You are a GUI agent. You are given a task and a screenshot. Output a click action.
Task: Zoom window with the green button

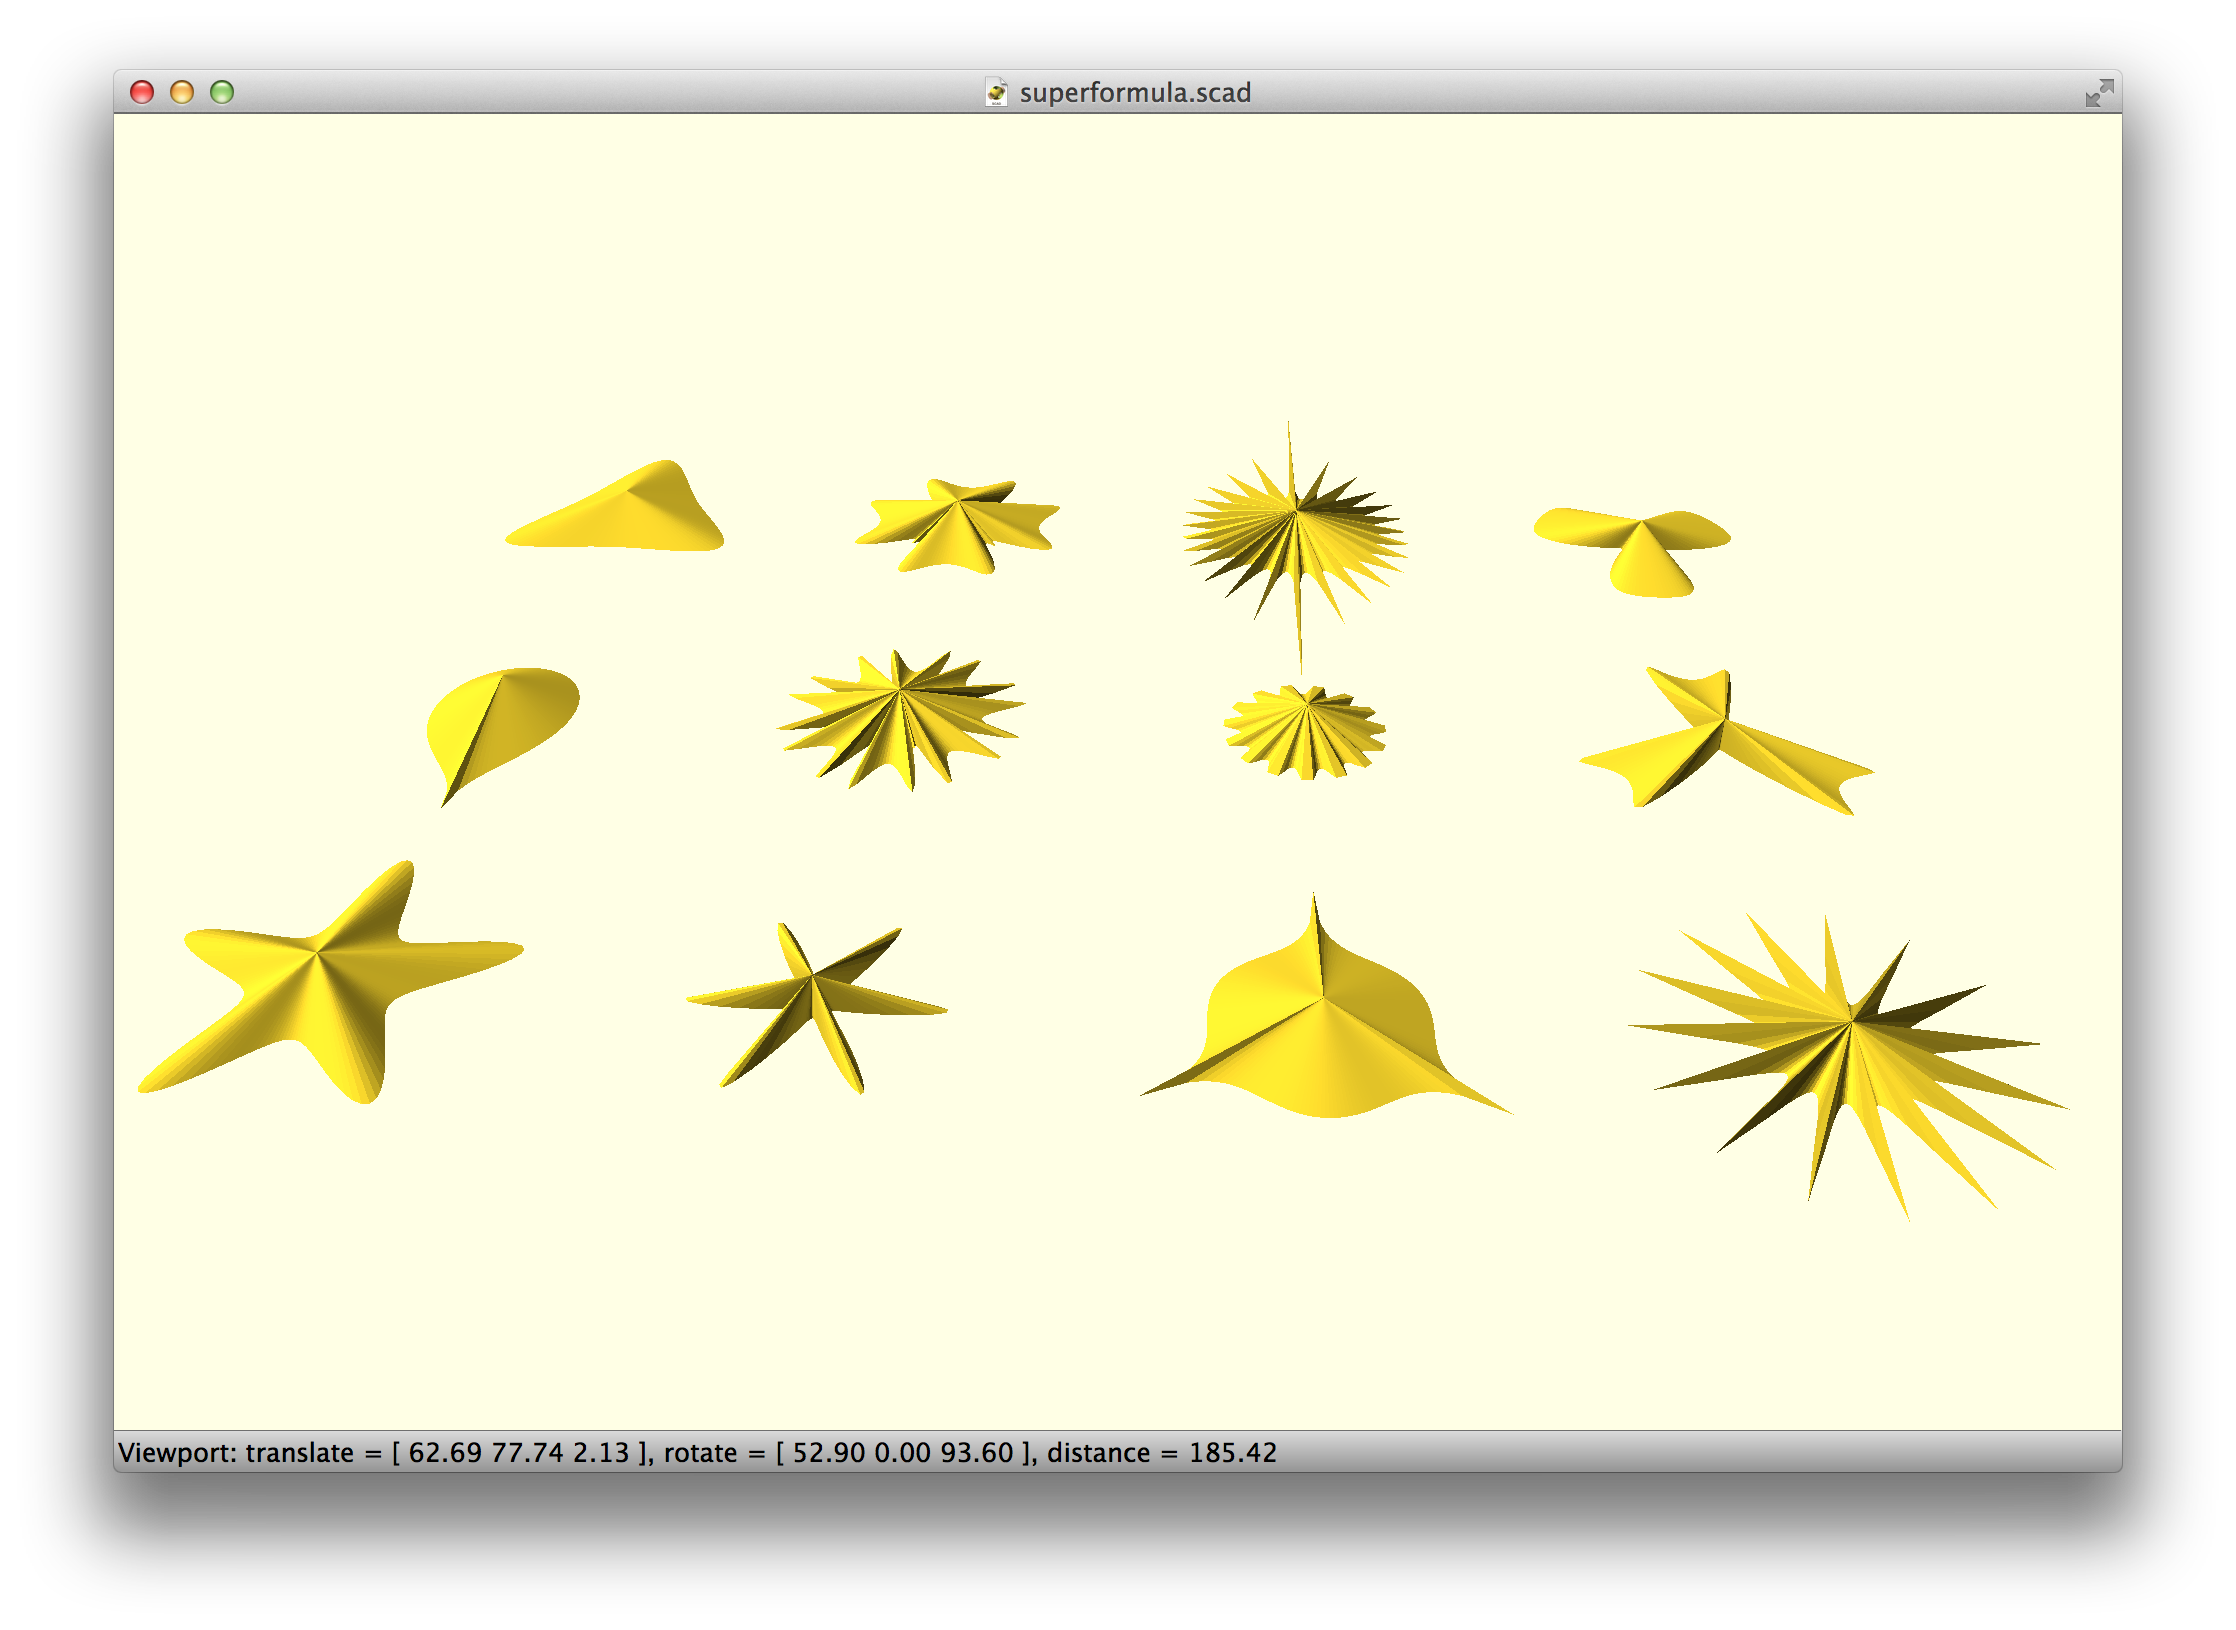click(x=222, y=92)
